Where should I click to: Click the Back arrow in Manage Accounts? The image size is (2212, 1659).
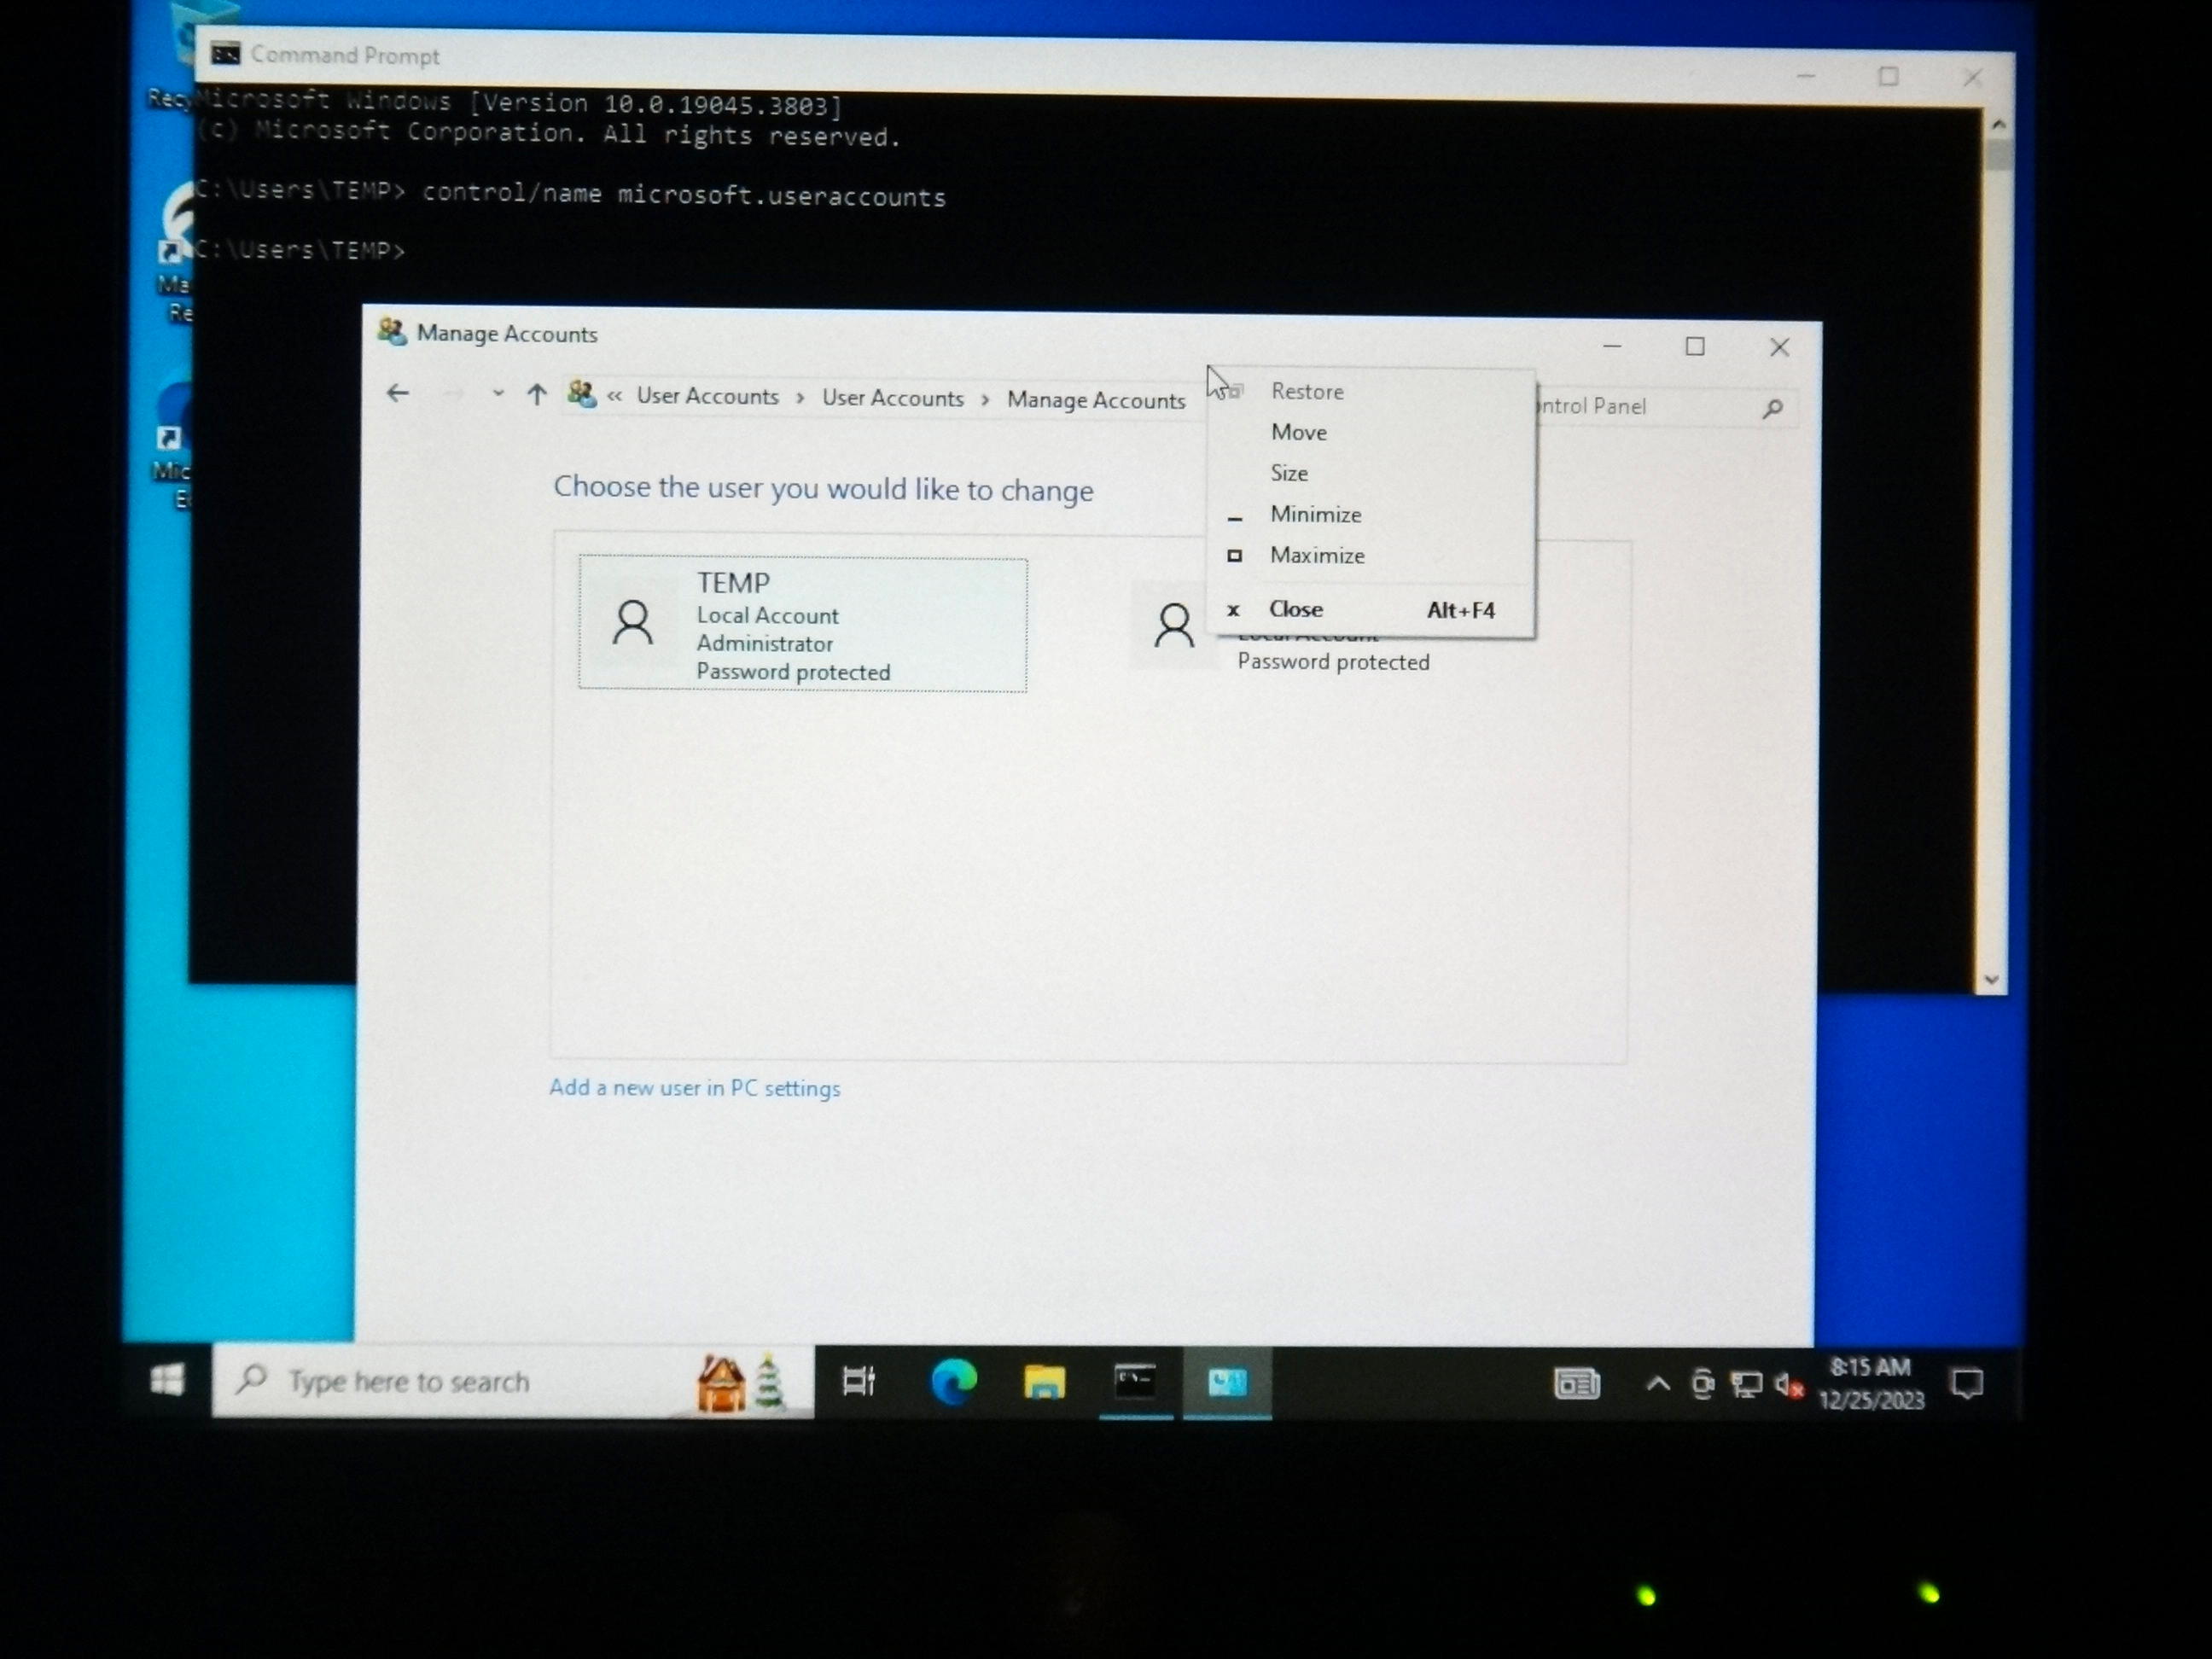pos(398,393)
